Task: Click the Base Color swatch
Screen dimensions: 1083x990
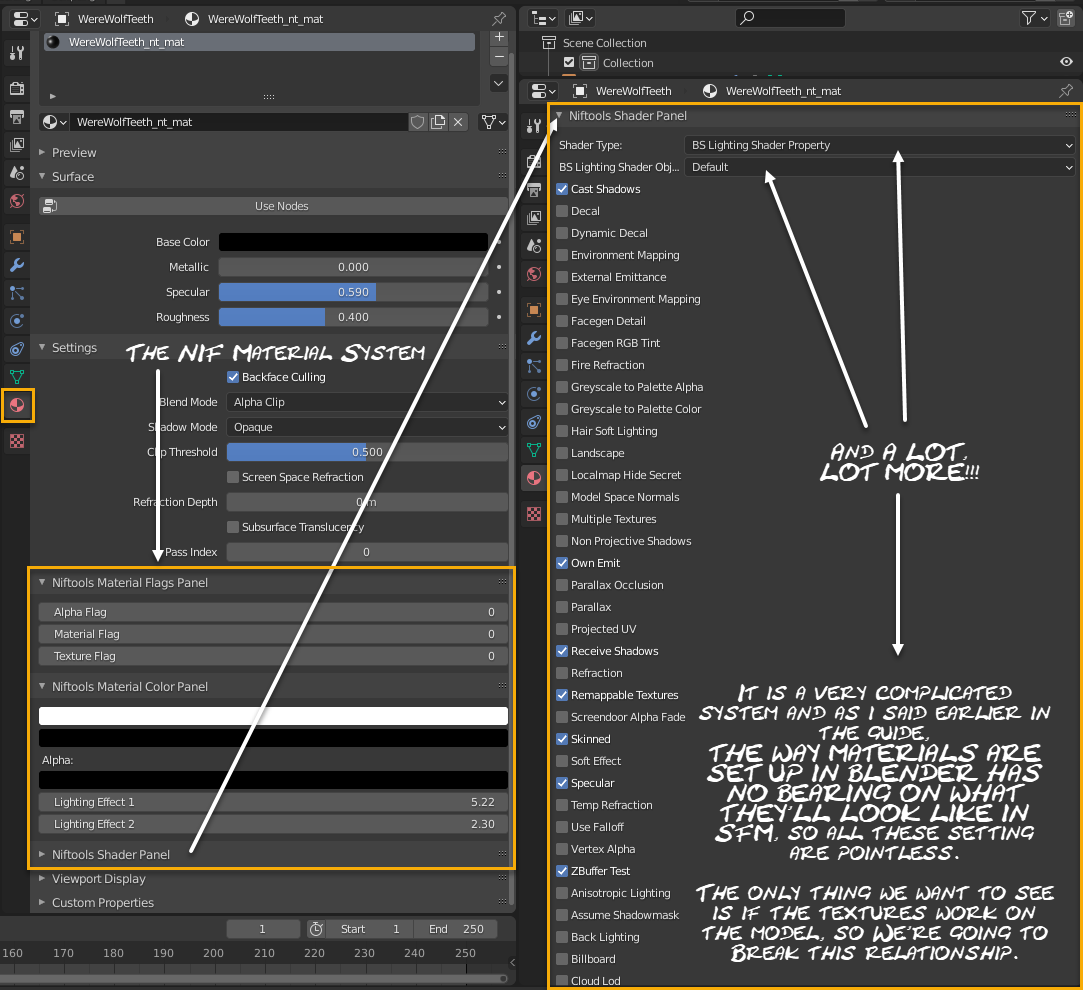Action: [x=353, y=242]
